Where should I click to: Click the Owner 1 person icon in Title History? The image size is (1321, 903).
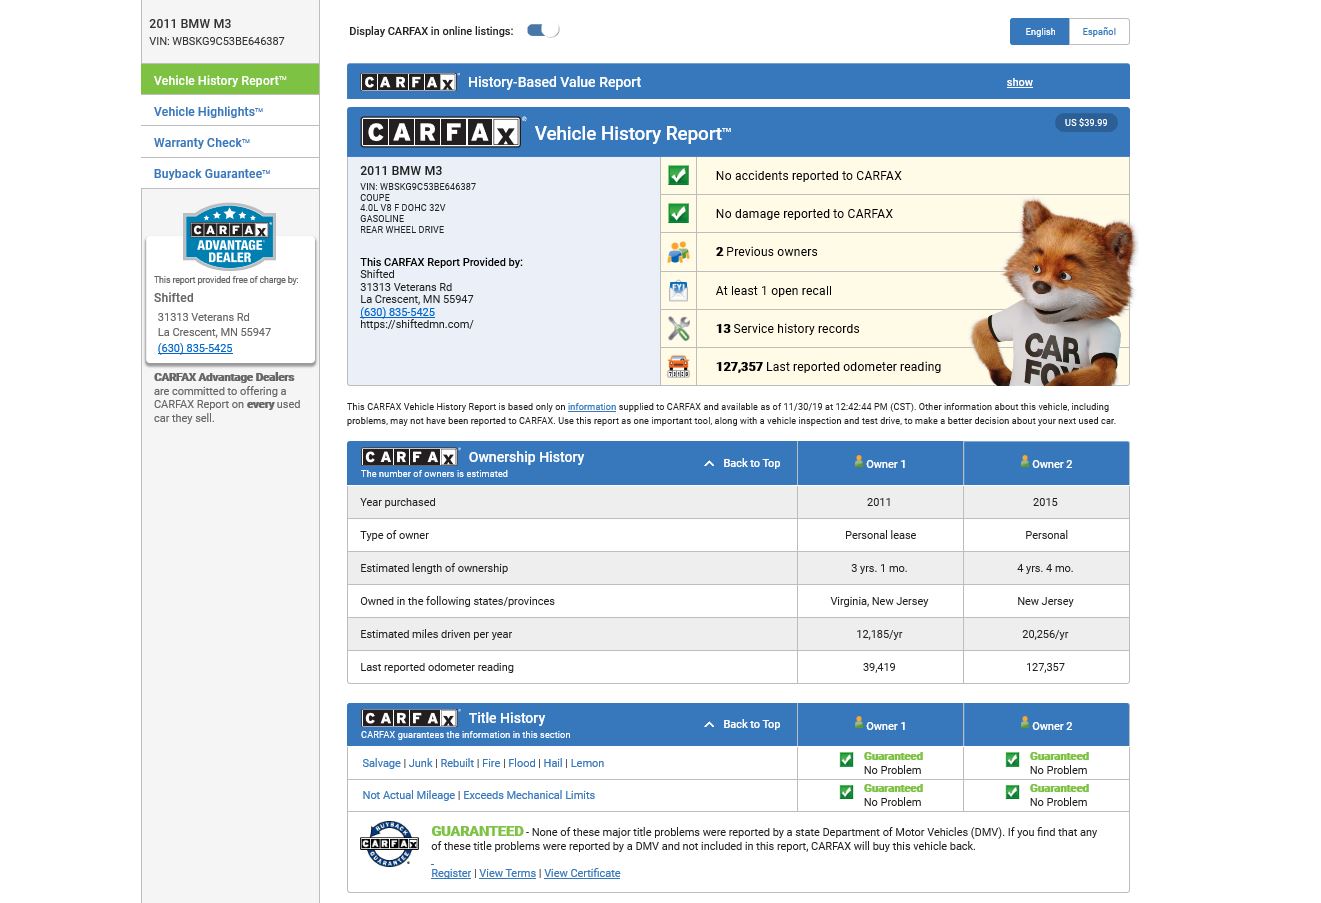point(858,724)
